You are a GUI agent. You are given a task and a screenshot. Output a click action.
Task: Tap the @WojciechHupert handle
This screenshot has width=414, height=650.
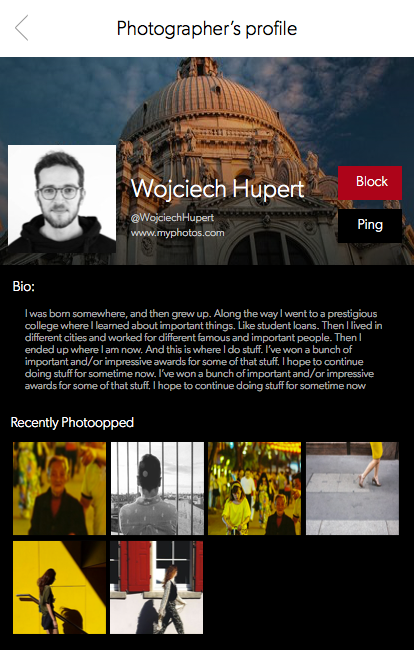(172, 218)
